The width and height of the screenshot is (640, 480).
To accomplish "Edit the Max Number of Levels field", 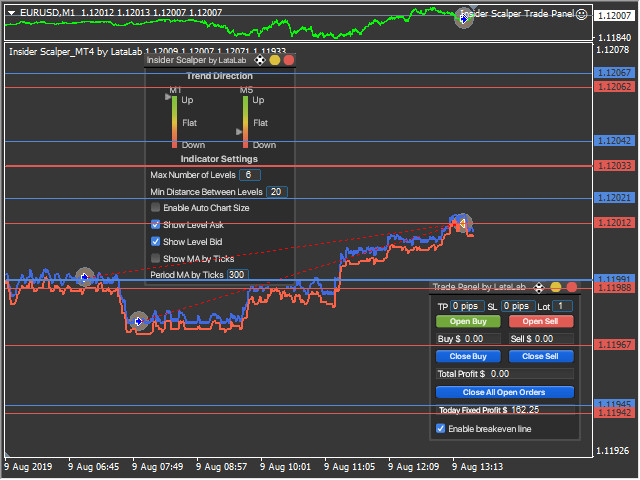I will coord(250,175).
